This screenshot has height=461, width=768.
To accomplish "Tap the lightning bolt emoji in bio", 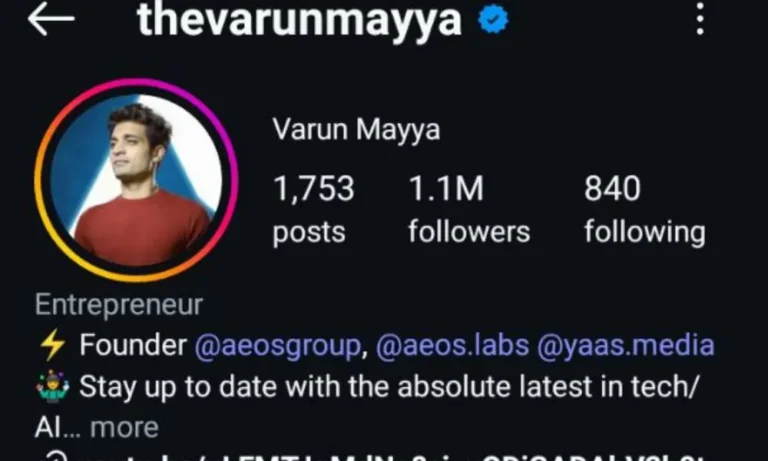I will click(53, 345).
